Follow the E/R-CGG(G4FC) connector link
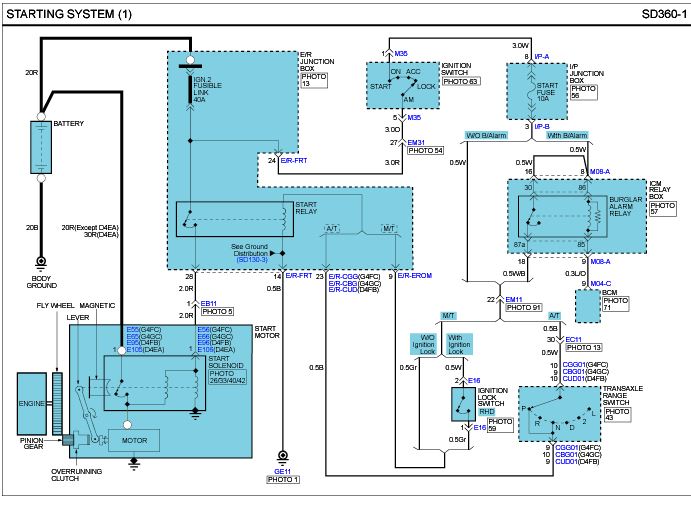The image size is (691, 514). tap(354, 276)
